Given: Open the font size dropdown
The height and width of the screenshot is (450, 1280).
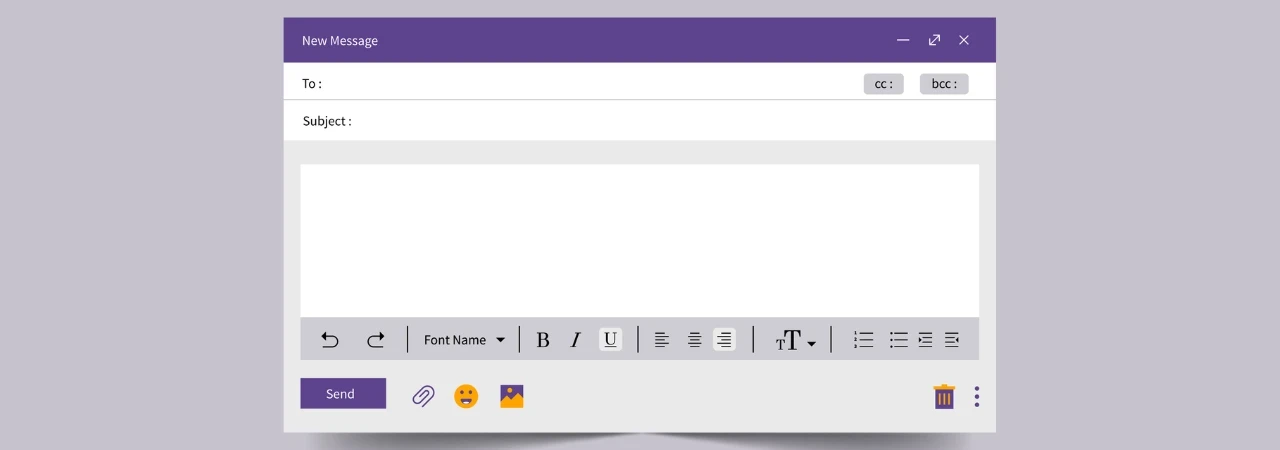Looking at the screenshot, I should (796, 341).
